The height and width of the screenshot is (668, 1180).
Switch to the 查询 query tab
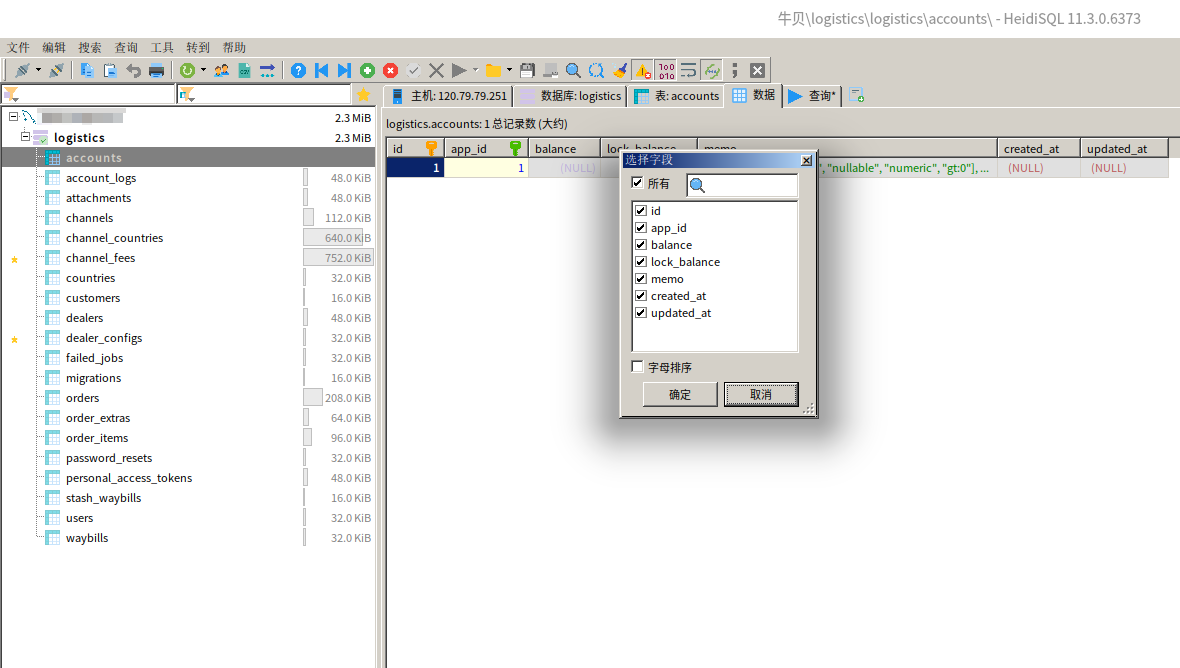coord(812,96)
